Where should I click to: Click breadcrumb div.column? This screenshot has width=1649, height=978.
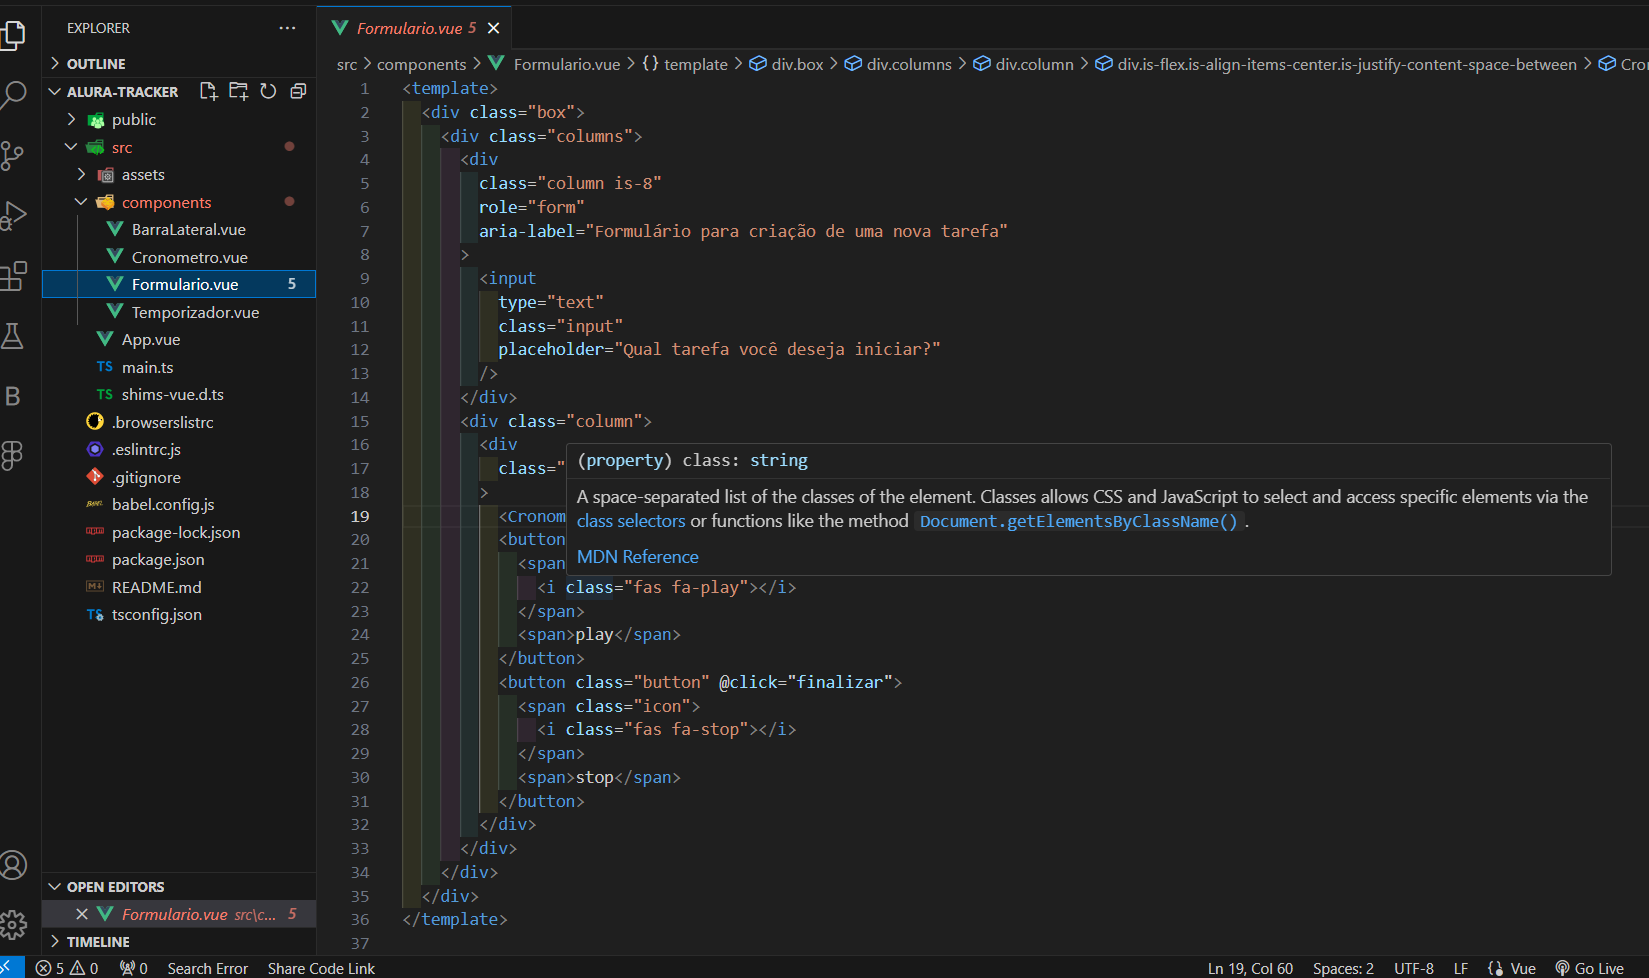tap(1023, 64)
